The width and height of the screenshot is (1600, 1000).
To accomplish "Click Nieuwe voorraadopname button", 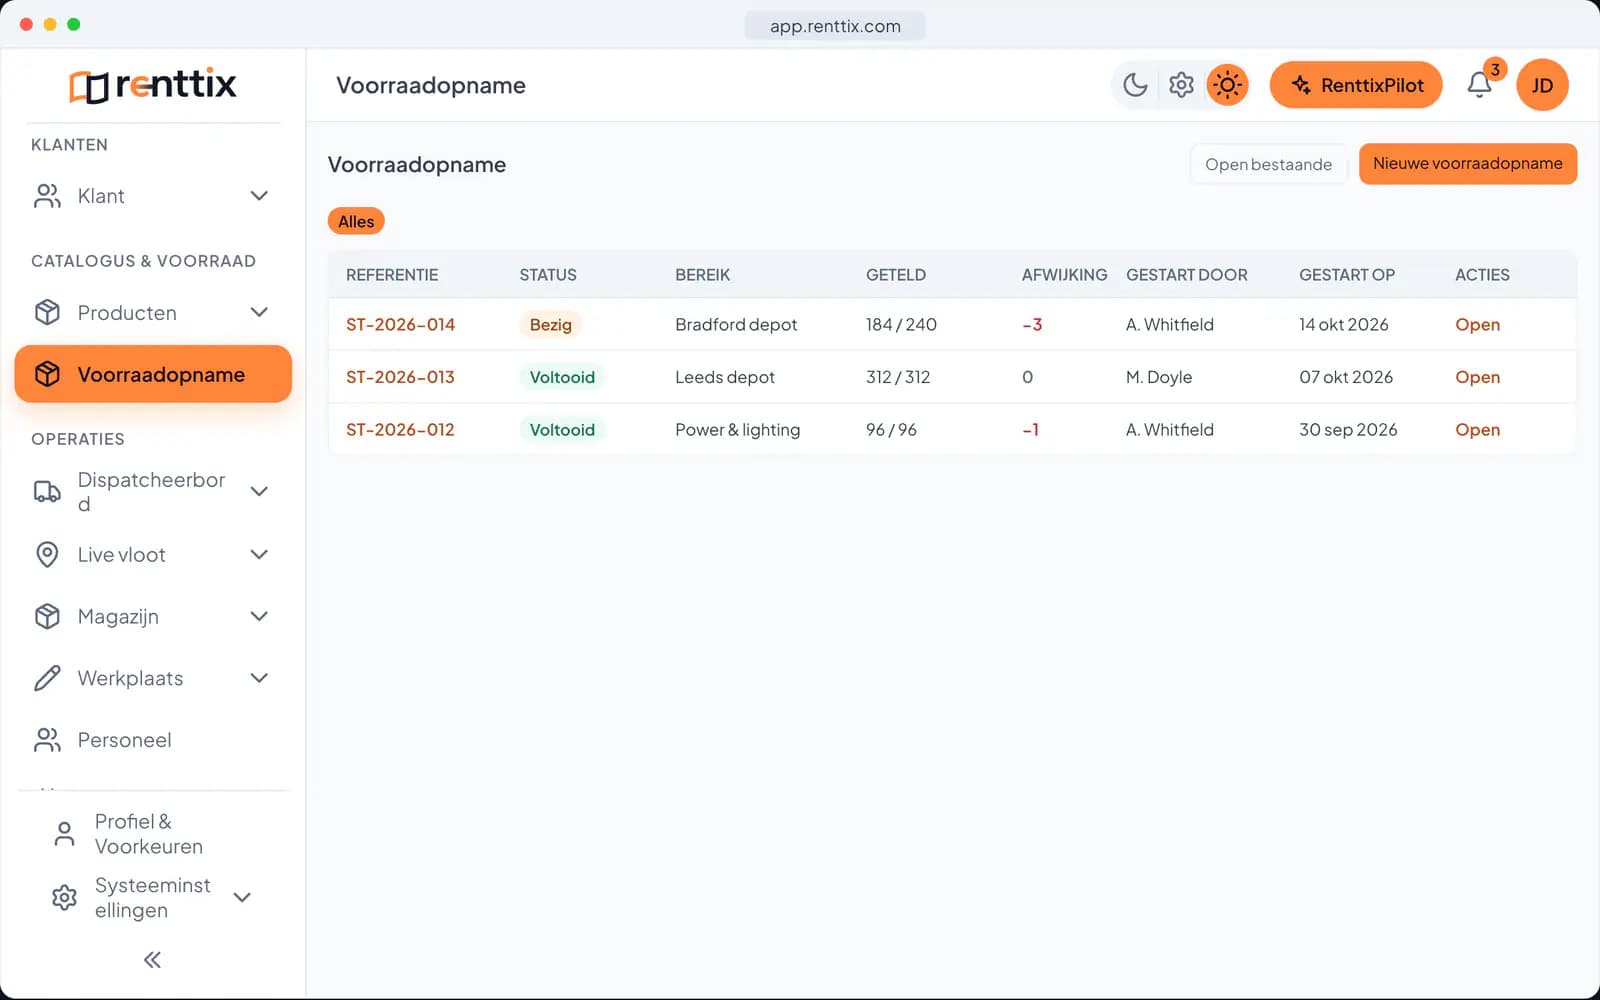I will [x=1467, y=164].
